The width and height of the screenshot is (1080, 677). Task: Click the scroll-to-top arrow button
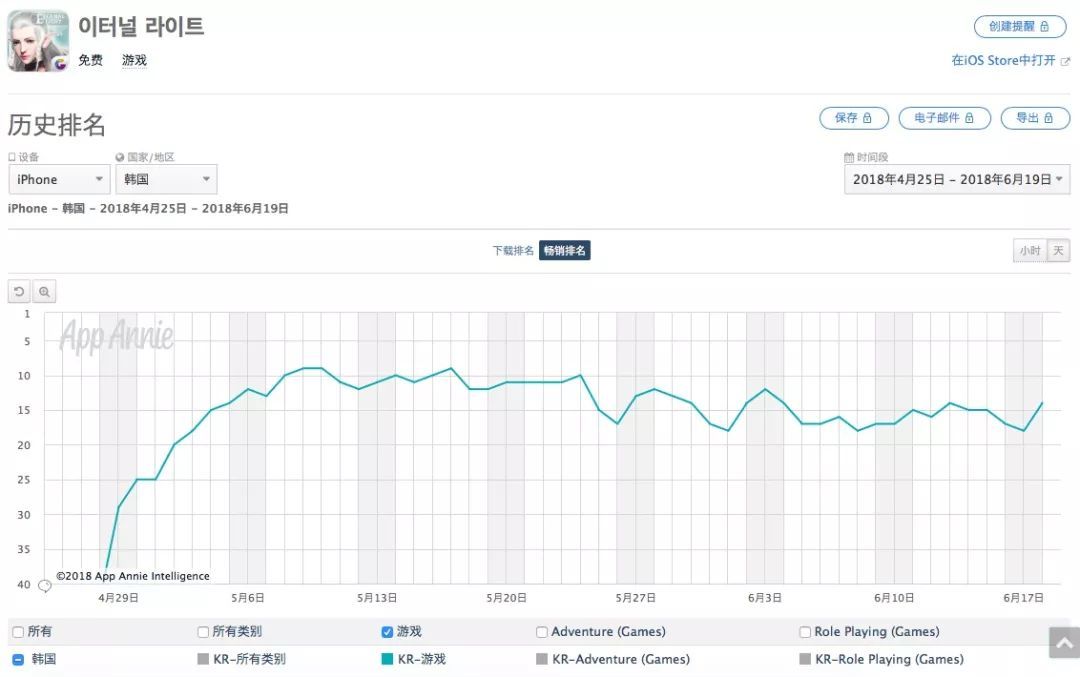click(x=1063, y=643)
